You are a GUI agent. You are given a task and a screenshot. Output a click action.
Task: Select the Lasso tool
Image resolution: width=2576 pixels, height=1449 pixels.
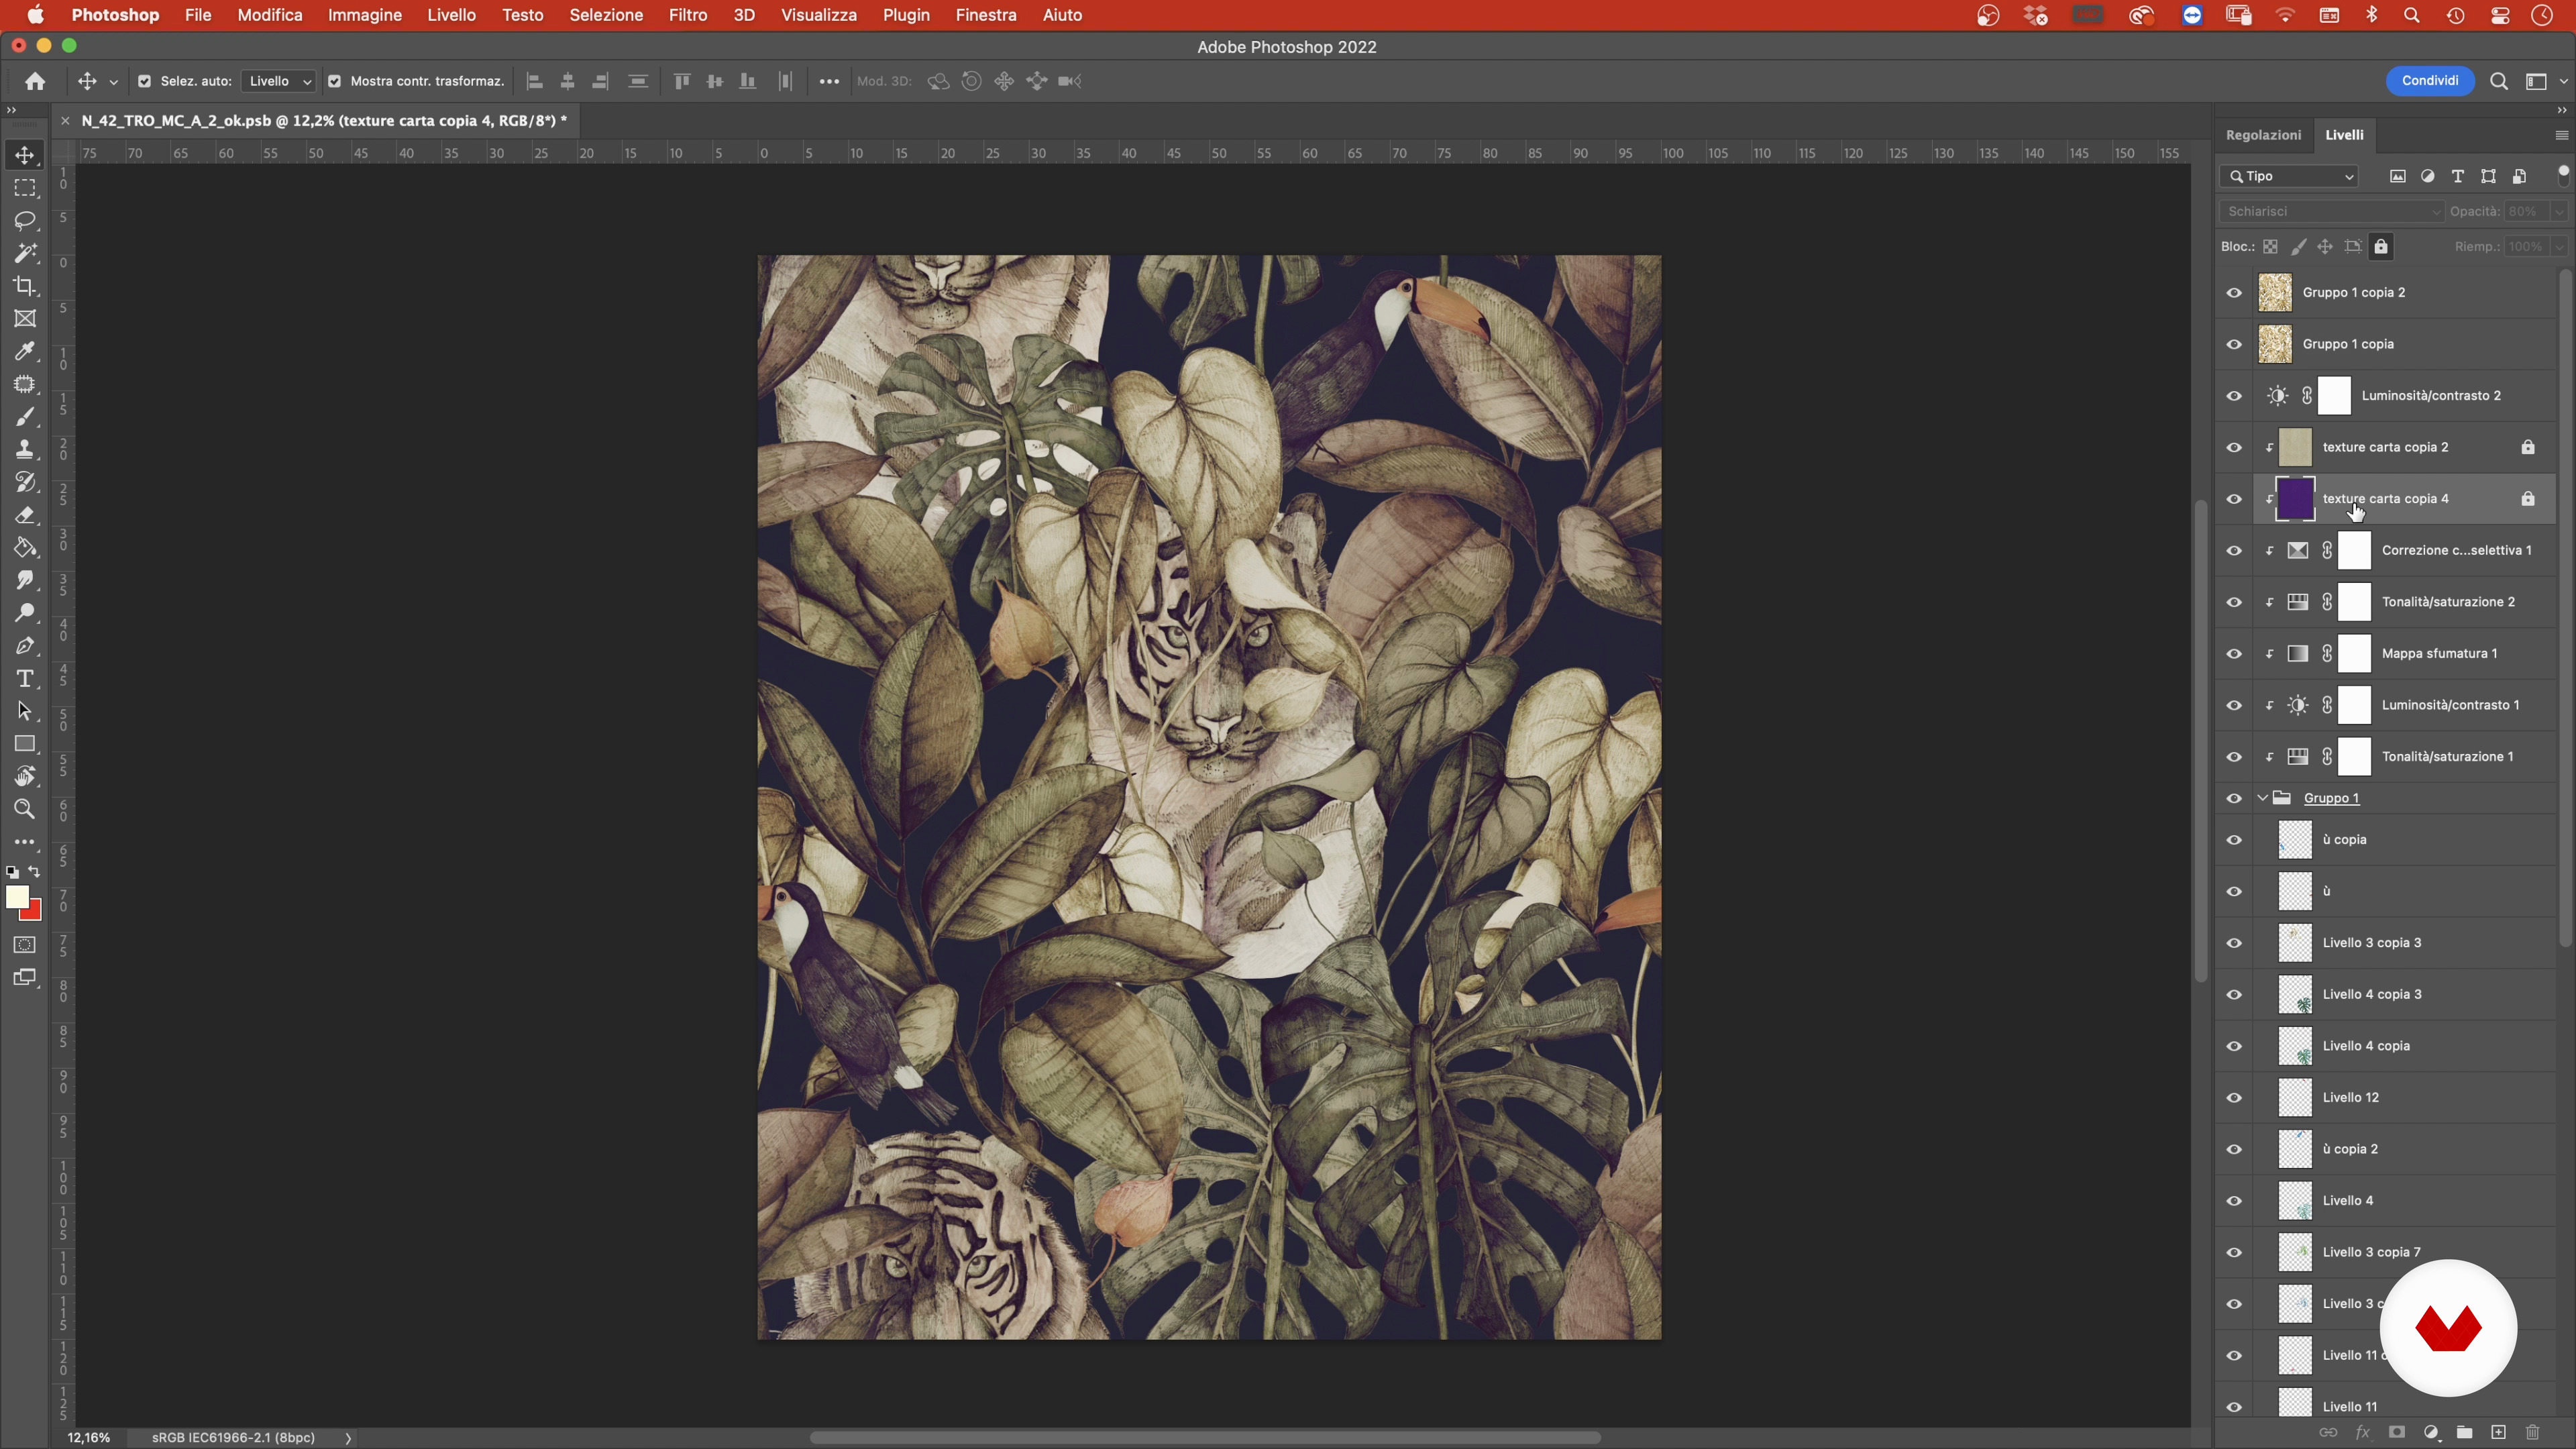point(25,220)
